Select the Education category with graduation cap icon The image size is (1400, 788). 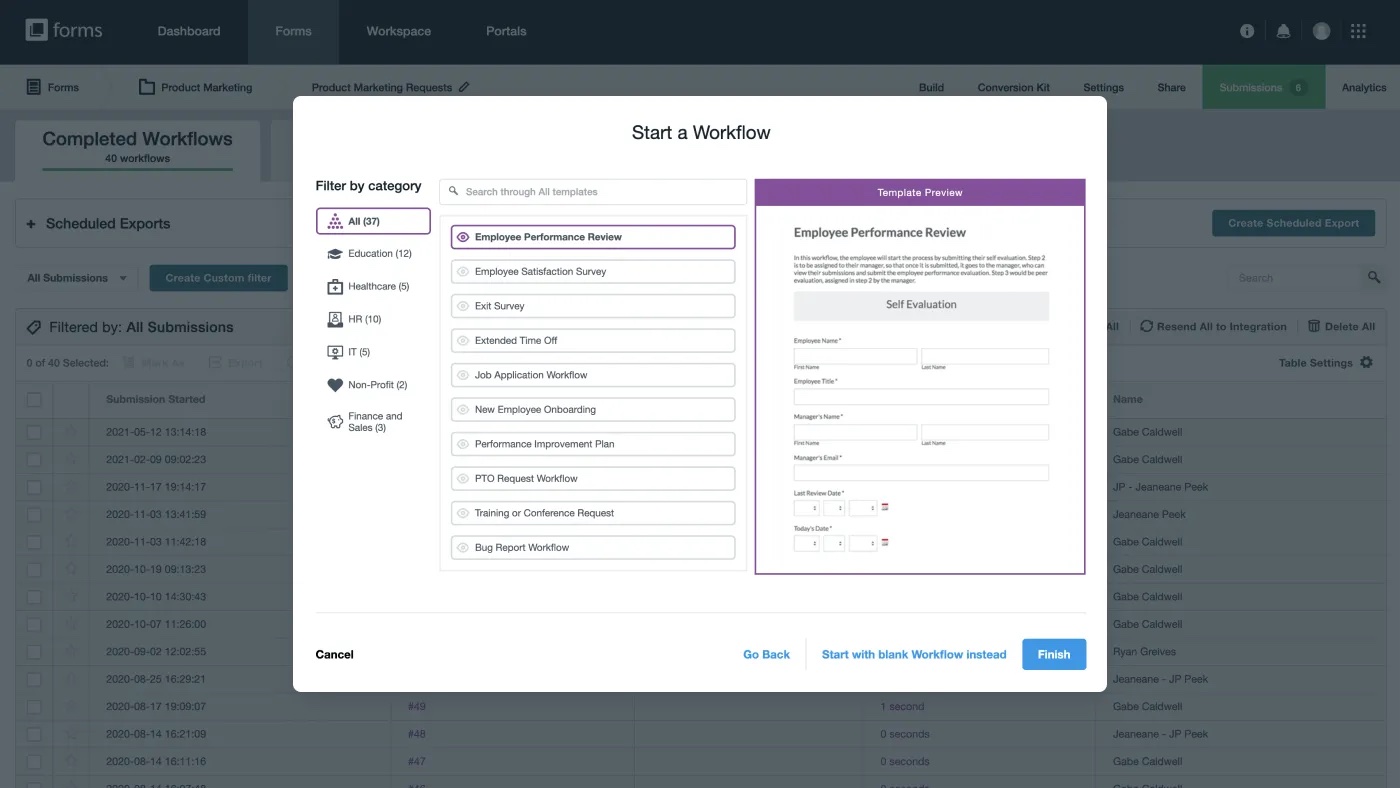(334, 253)
